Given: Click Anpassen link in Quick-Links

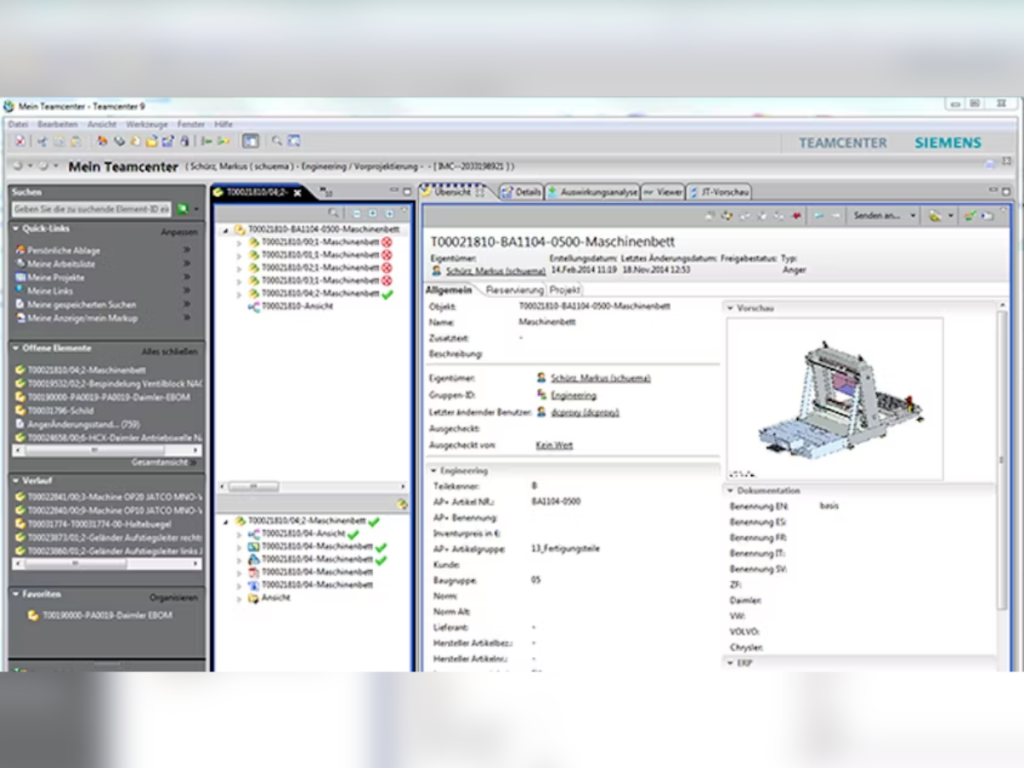Looking at the screenshot, I should 179,232.
